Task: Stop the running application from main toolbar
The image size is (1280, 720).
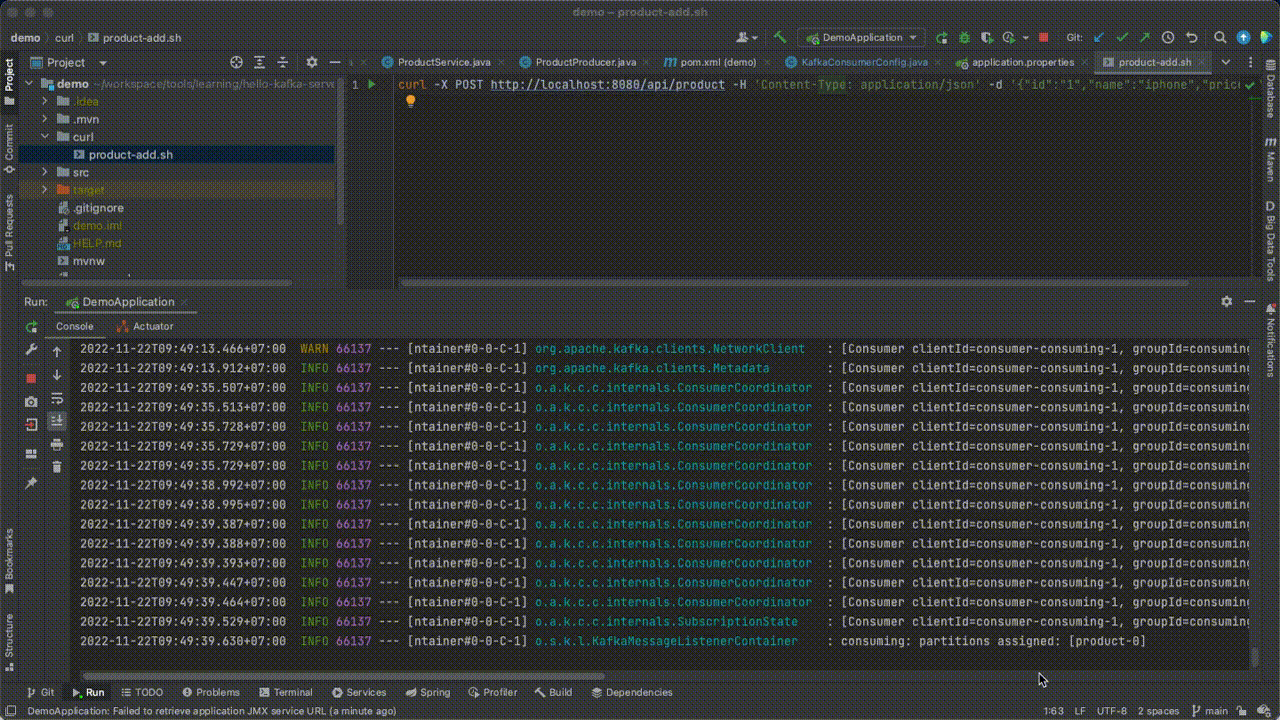Action: tap(1043, 37)
